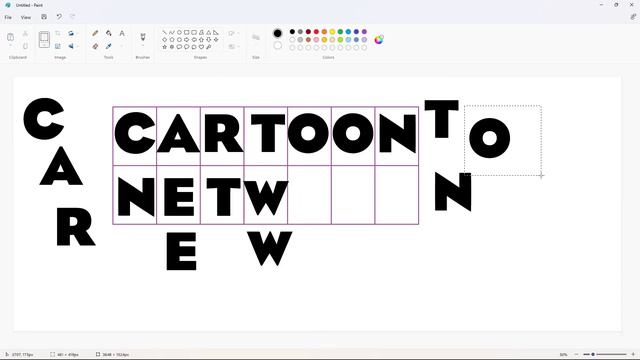Click the Save icon in title bar
The height and width of the screenshot is (360, 640).
(44, 17)
